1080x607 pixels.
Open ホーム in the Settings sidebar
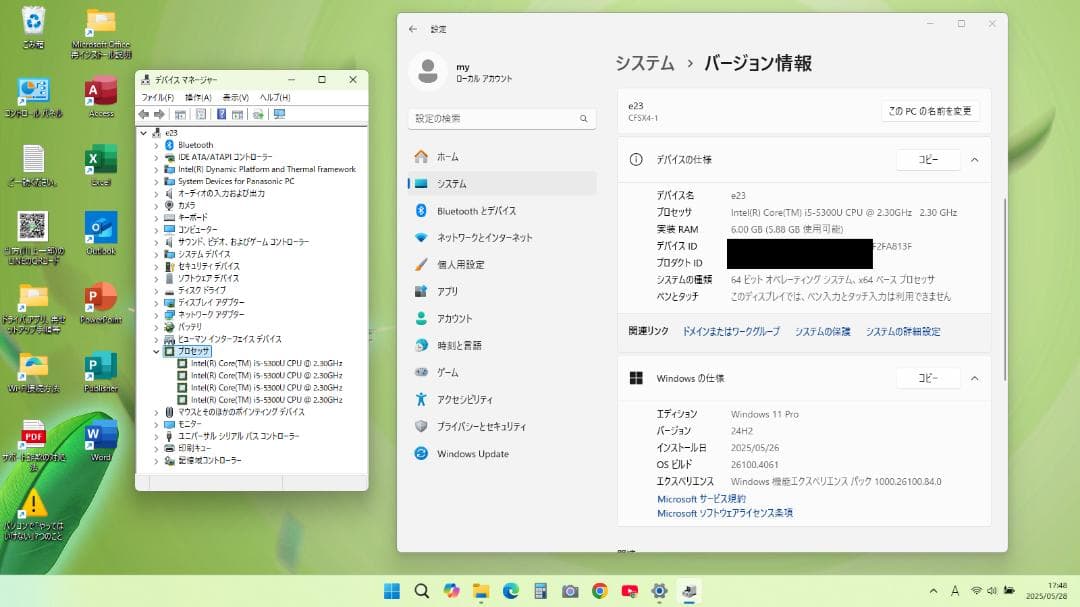click(x=449, y=156)
